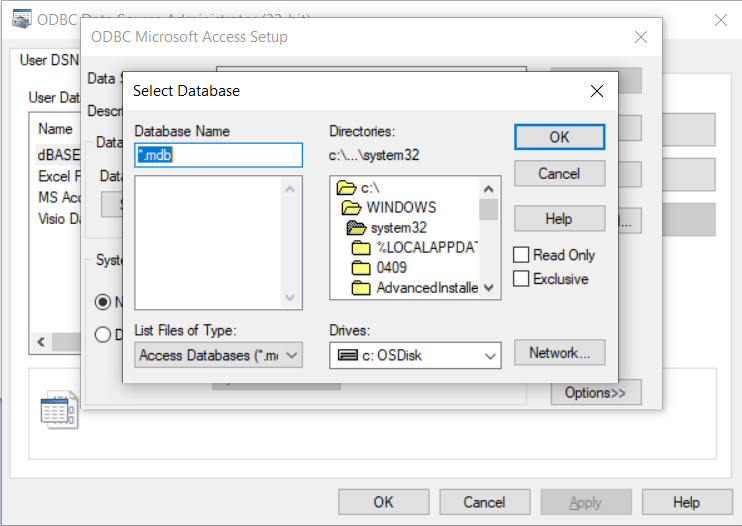The height and width of the screenshot is (526, 742).
Task: Click the Directories list scrollbar thumb
Action: pos(488,210)
